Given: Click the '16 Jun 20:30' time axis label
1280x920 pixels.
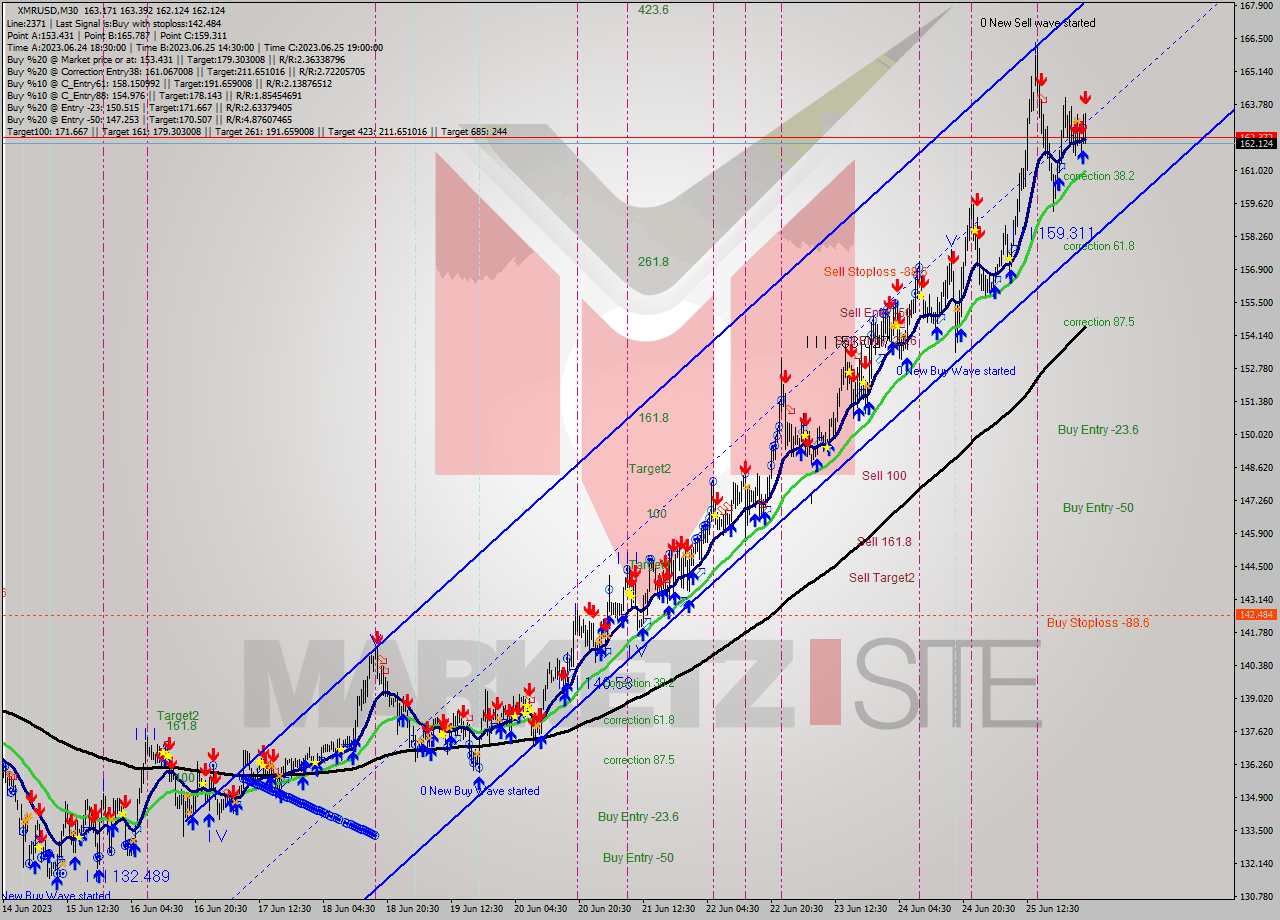Looking at the screenshot, I should (x=221, y=909).
